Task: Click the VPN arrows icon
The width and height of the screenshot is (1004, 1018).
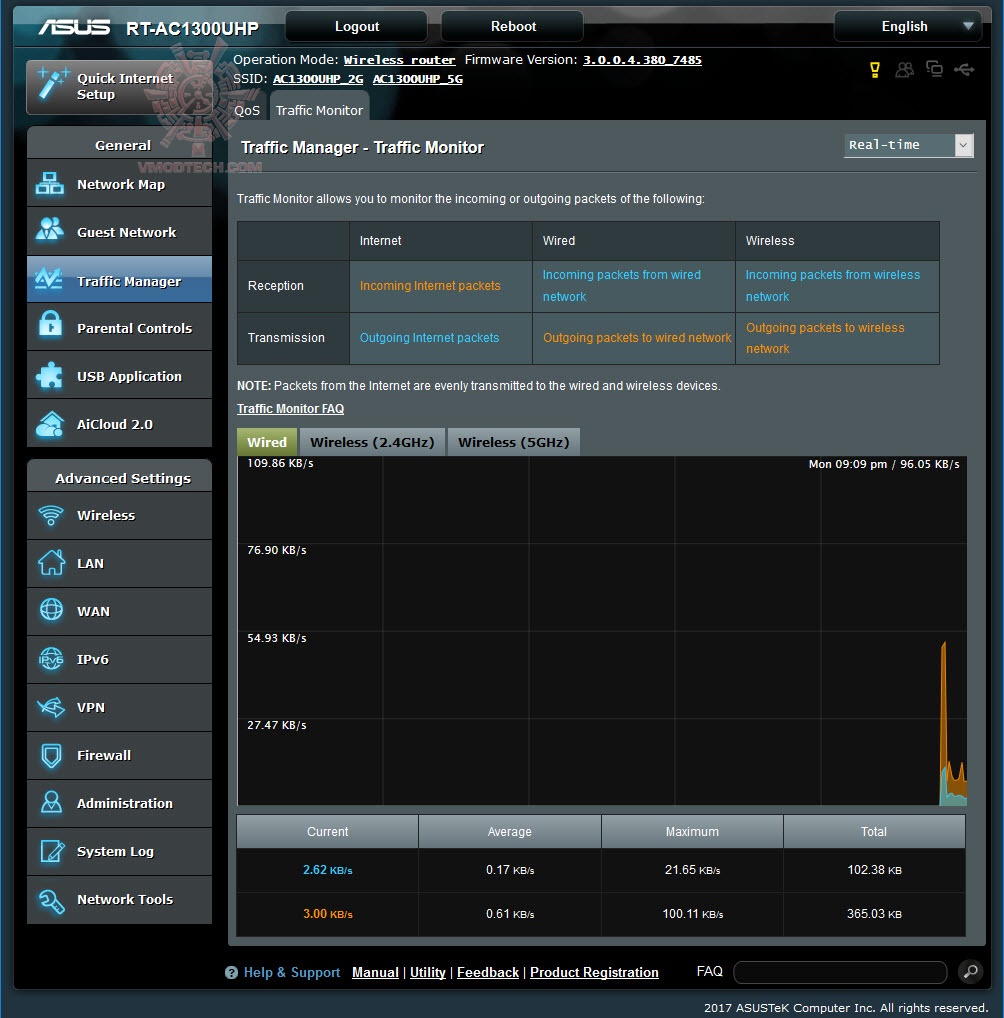Action: (51, 706)
